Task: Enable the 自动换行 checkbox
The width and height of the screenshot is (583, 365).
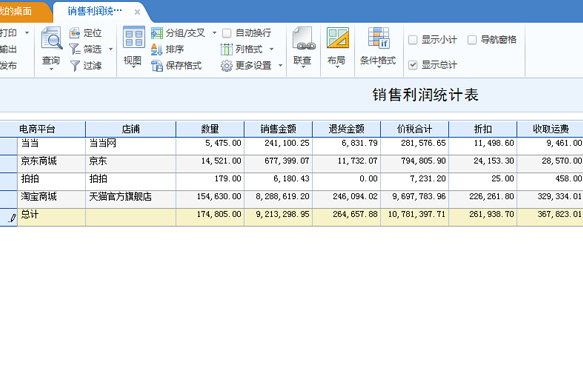Action: [227, 33]
